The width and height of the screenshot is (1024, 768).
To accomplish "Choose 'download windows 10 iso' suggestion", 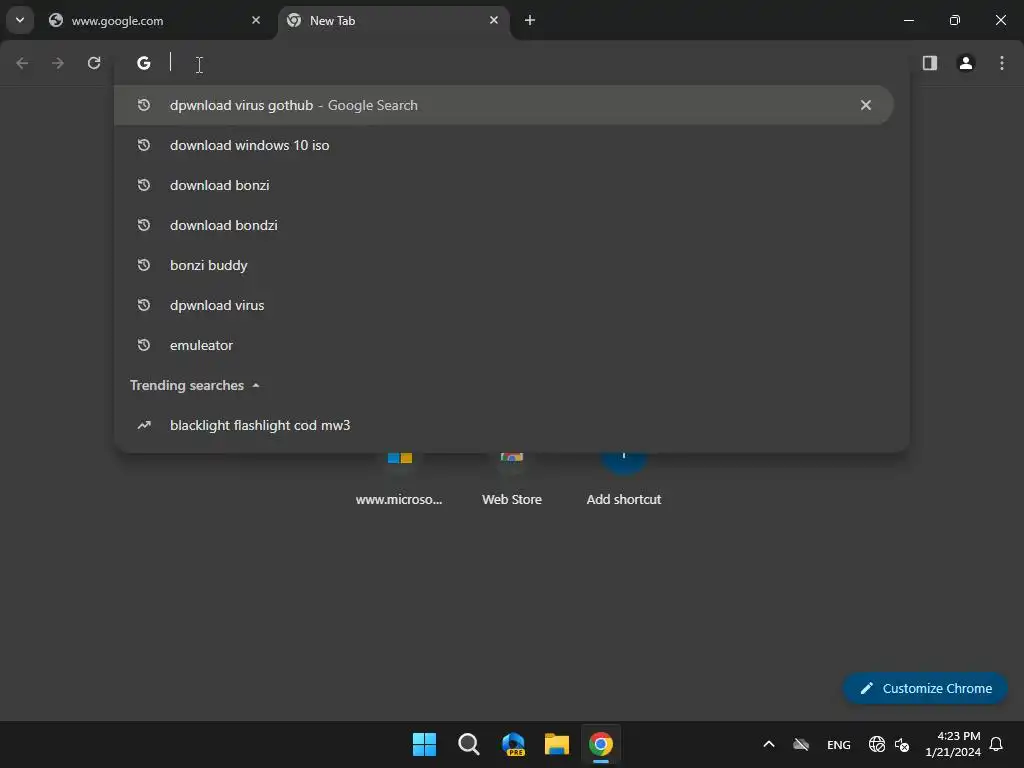I will [x=504, y=145].
